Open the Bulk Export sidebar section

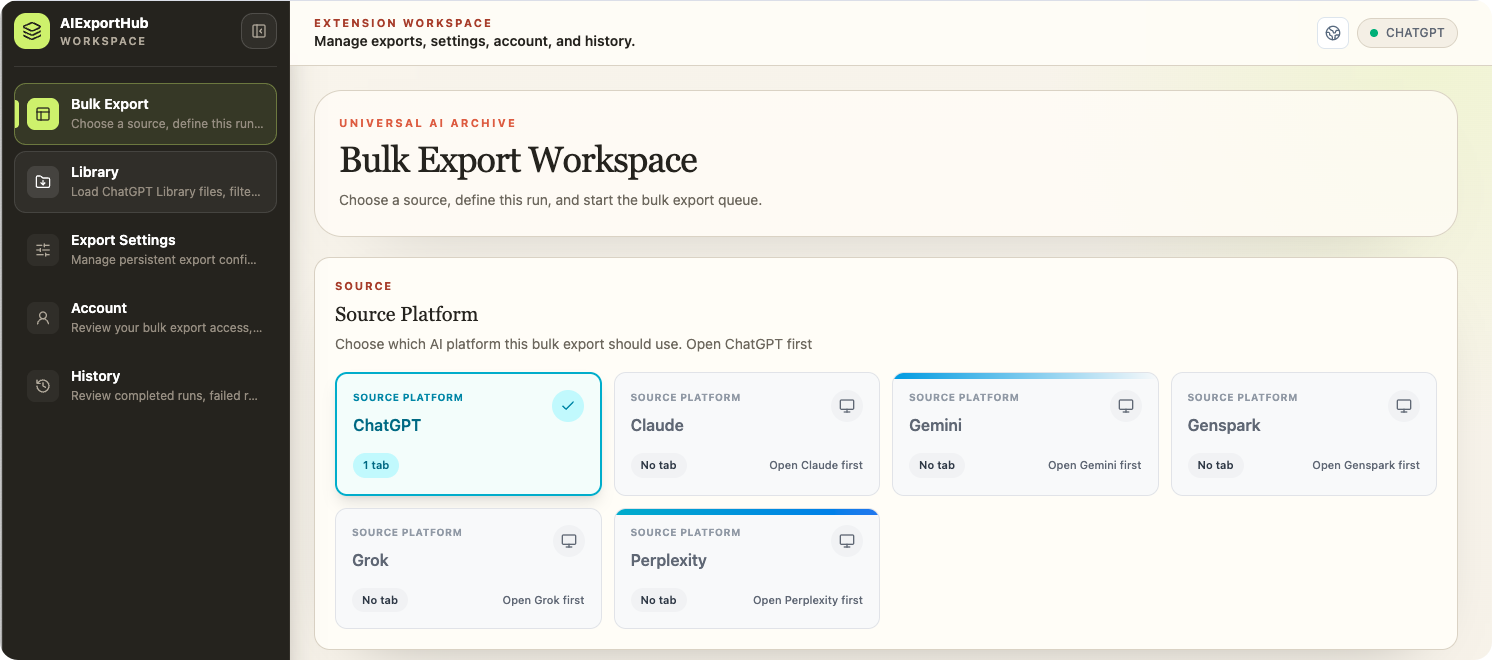coord(145,114)
